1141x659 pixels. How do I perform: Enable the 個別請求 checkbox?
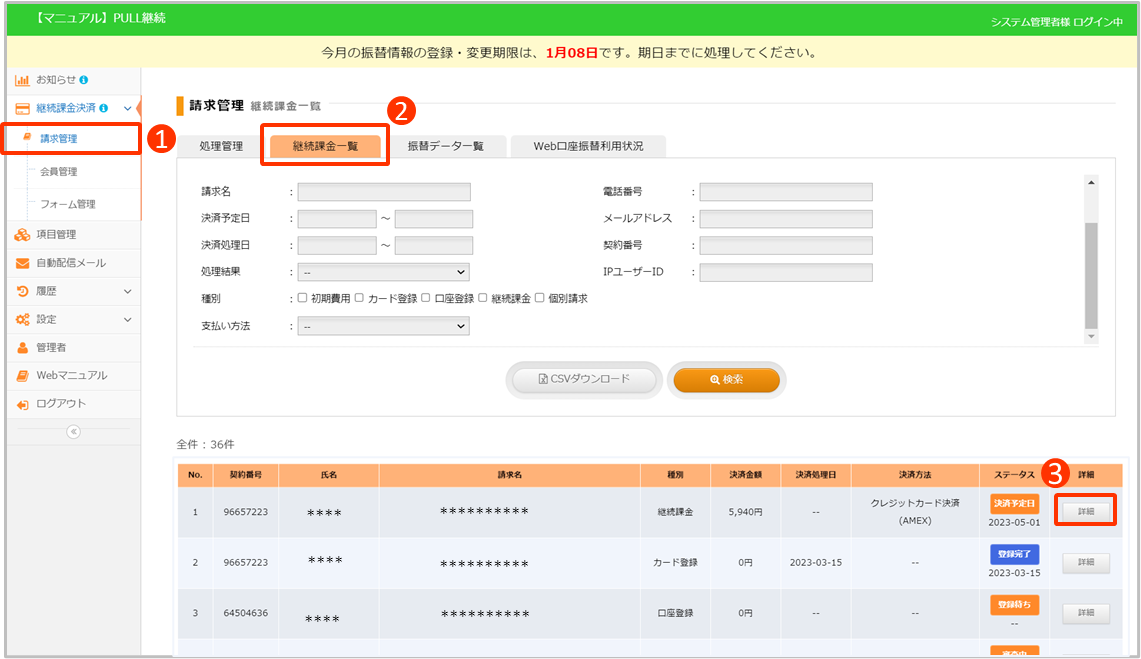tap(540, 298)
